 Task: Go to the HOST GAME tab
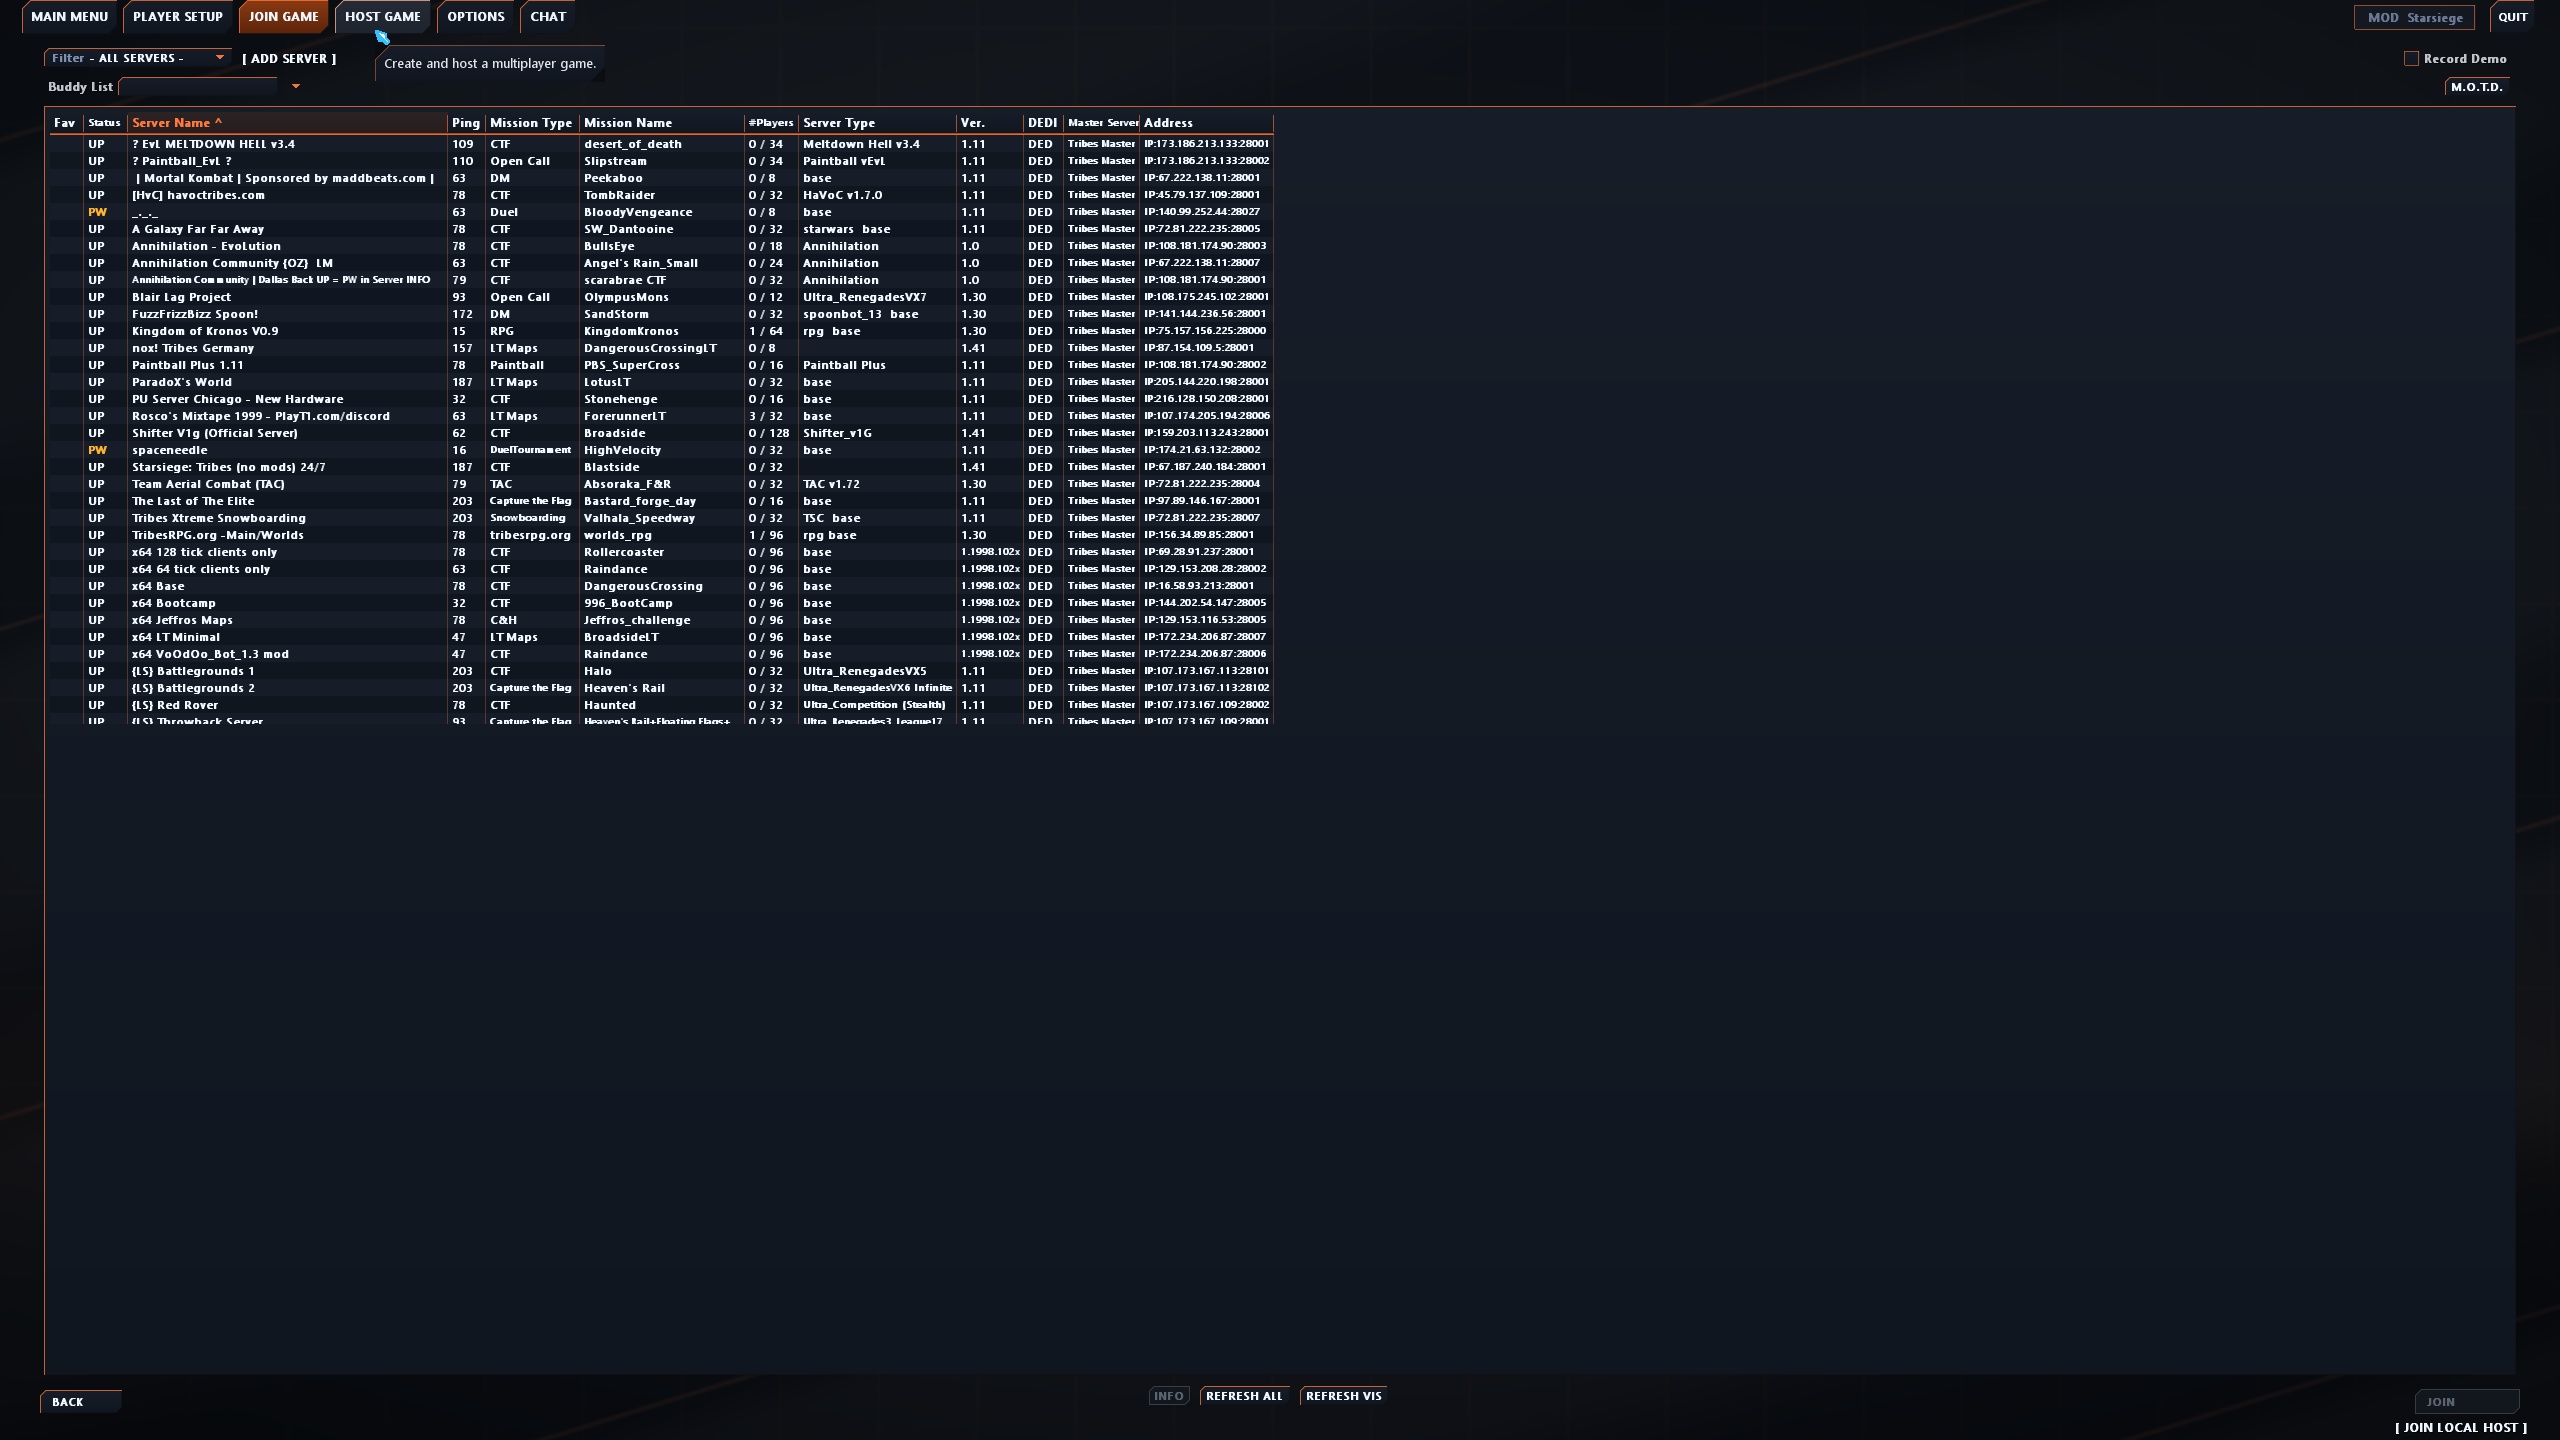click(383, 17)
